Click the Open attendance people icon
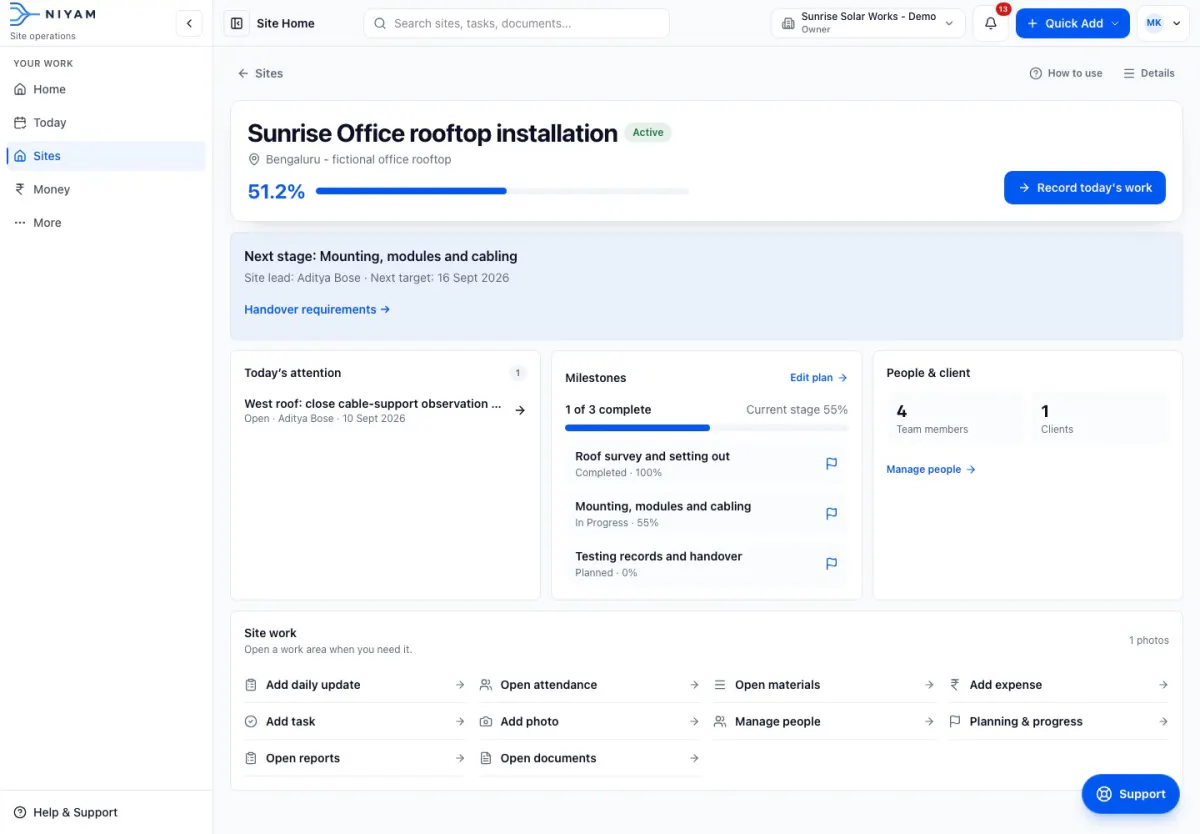Screen dimensions: 1200x834 pos(486,685)
